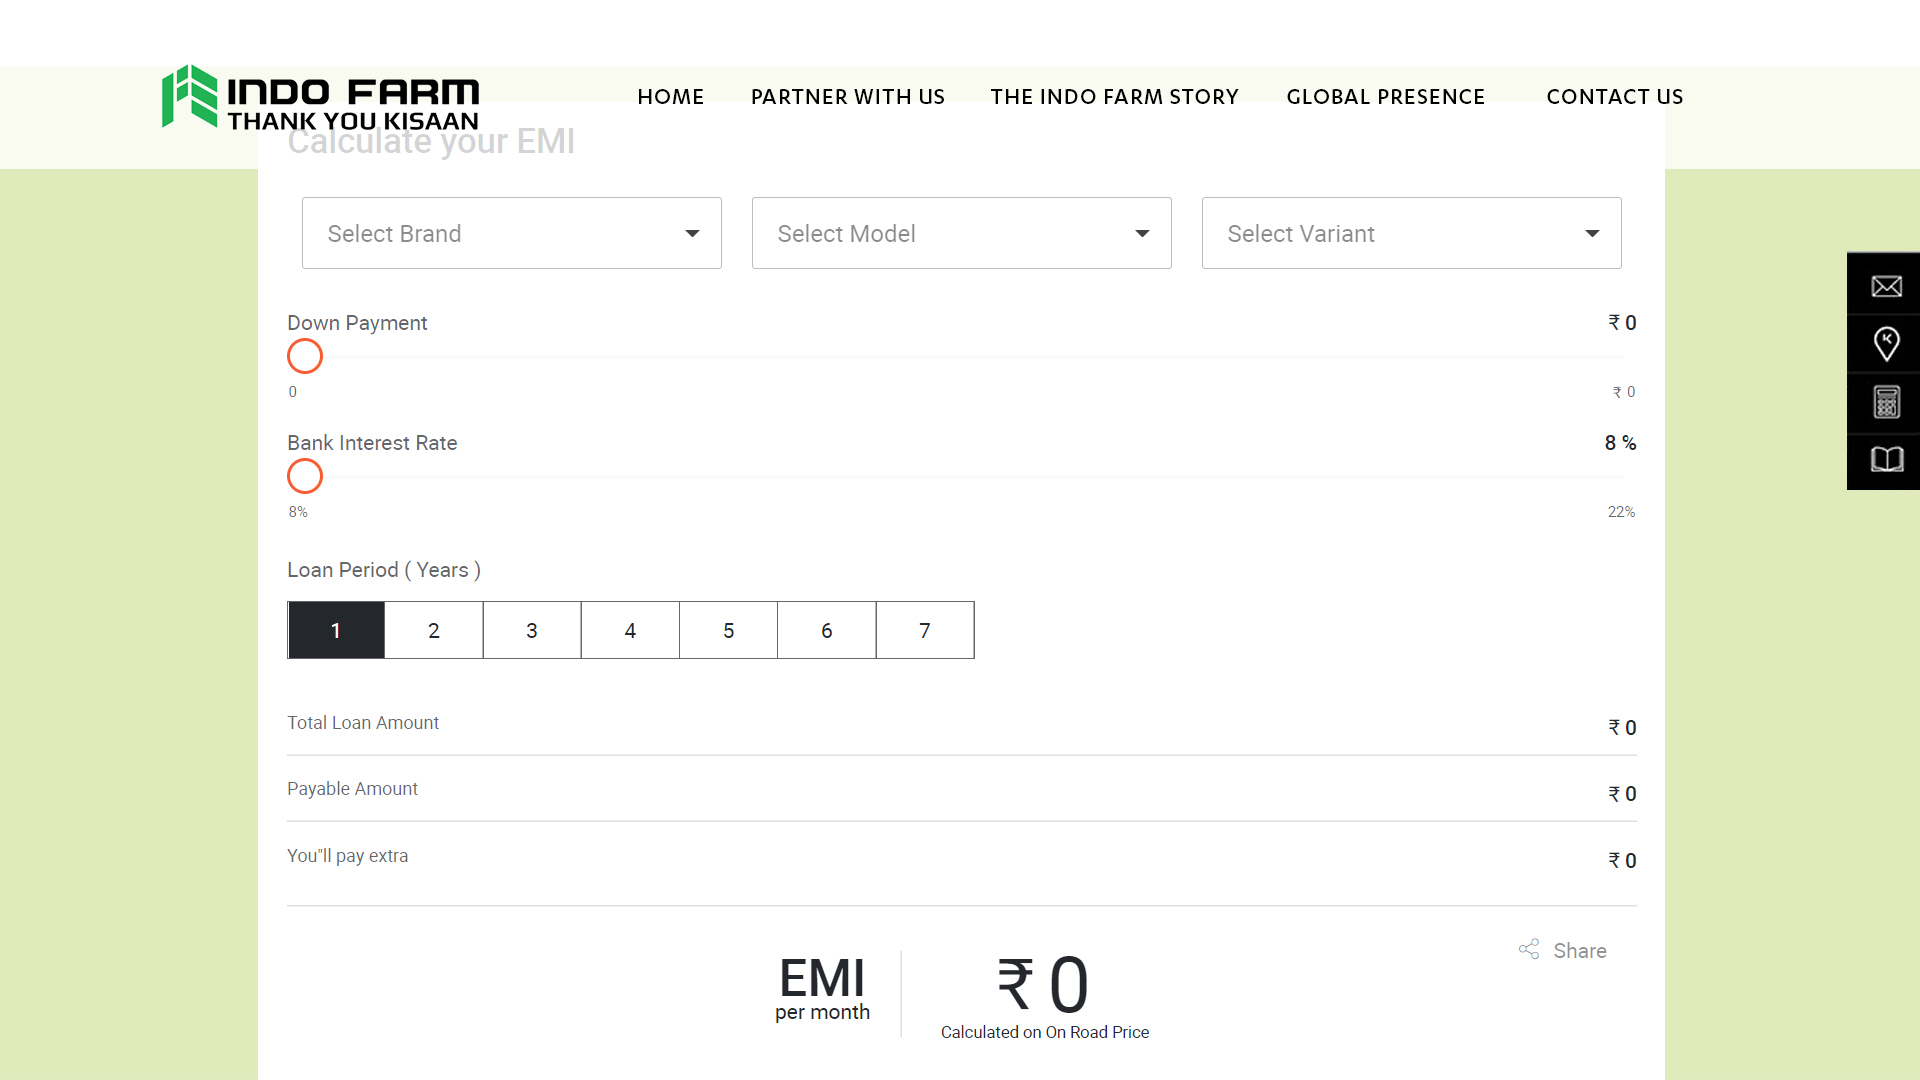Image resolution: width=1920 pixels, height=1080 pixels.
Task: Open the EMI calculator sidebar icon
Action: pos(1886,402)
